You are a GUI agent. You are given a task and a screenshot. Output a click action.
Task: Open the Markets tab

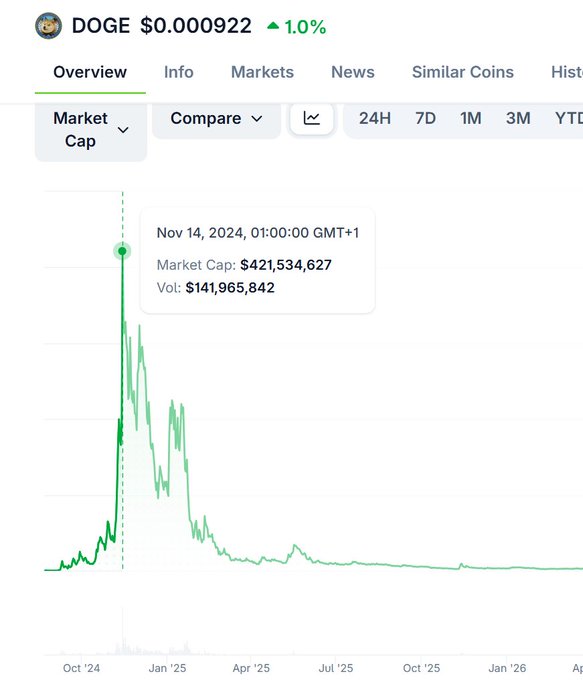click(x=262, y=72)
